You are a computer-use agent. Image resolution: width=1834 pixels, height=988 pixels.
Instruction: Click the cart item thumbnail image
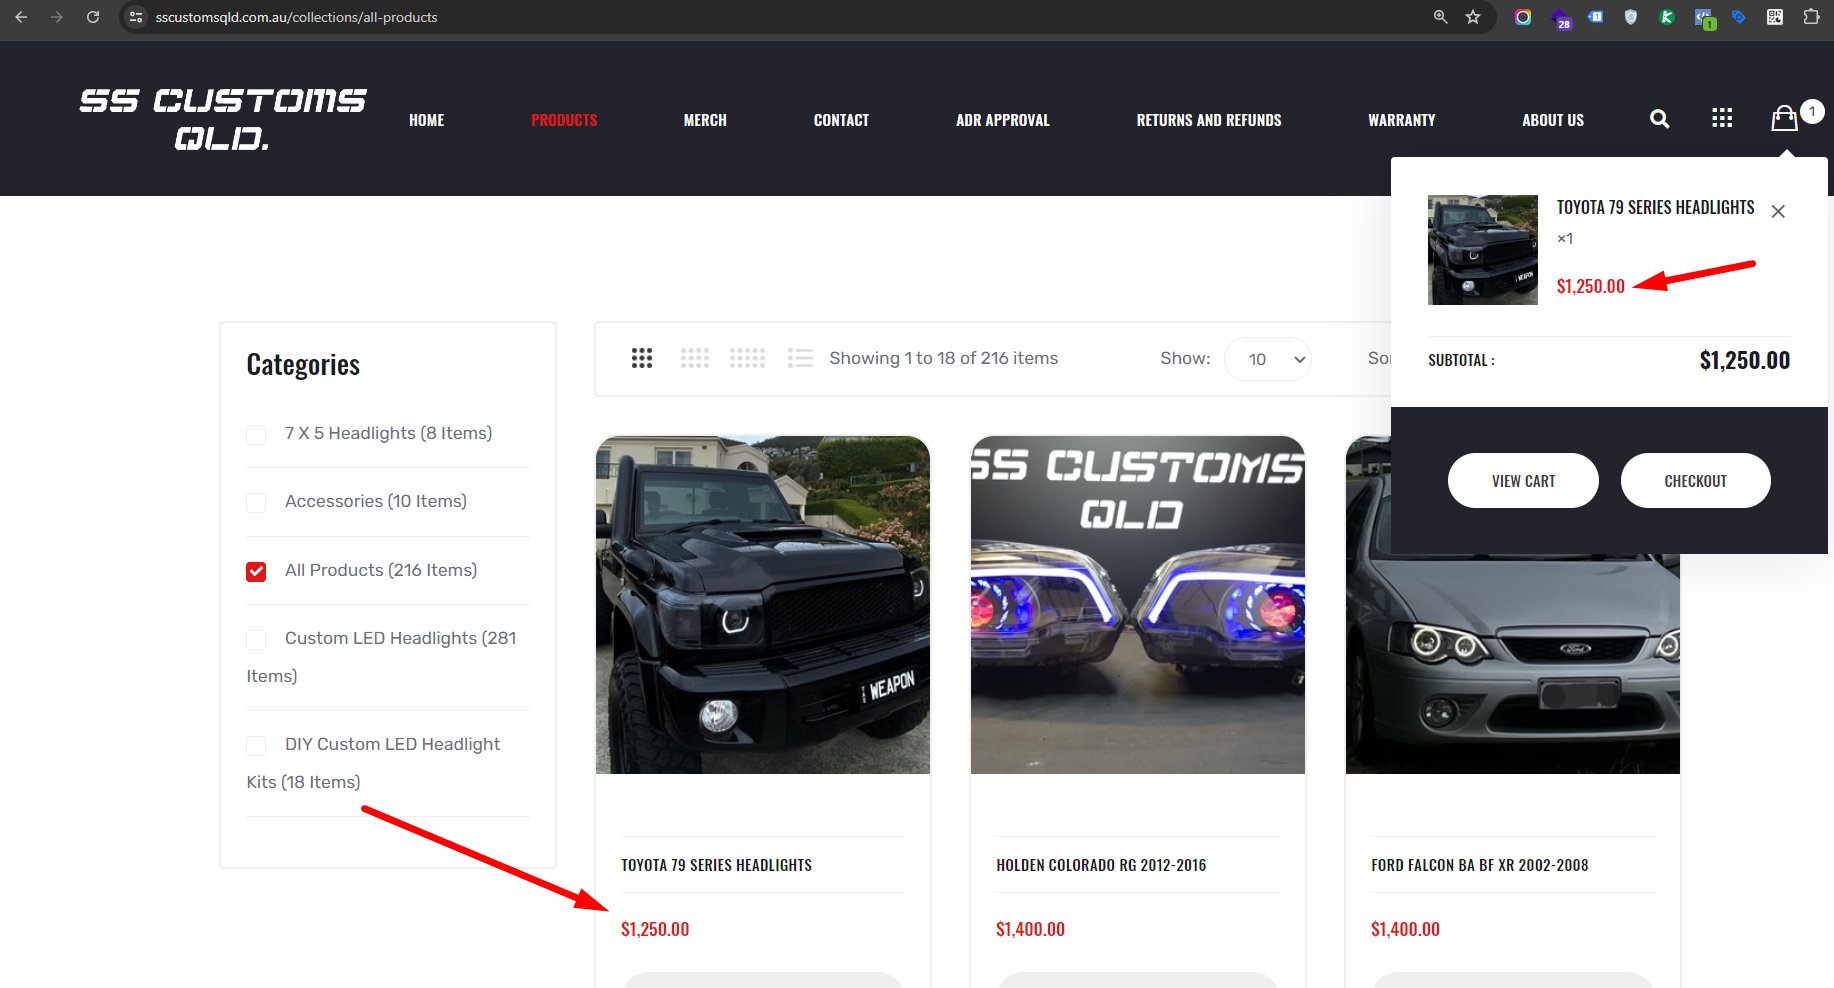coord(1483,250)
